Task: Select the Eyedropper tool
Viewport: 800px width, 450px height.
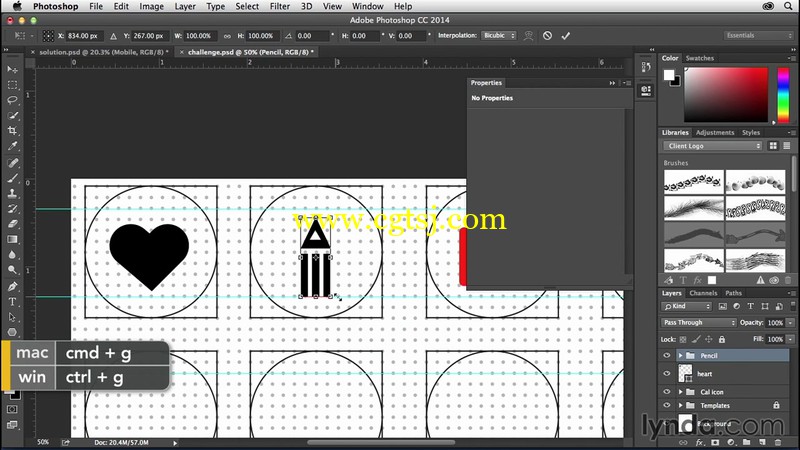Action: 12,146
